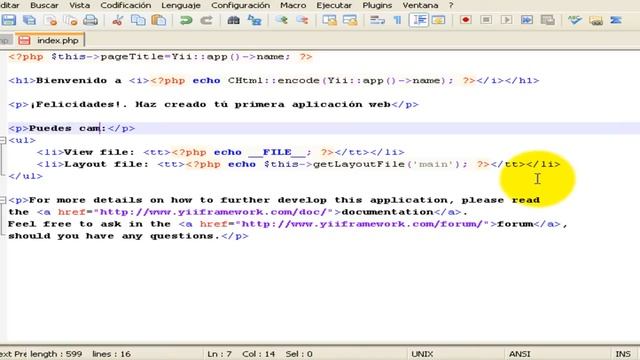
Task: Click the ANSI encoding status entry
Action: [x=520, y=354]
